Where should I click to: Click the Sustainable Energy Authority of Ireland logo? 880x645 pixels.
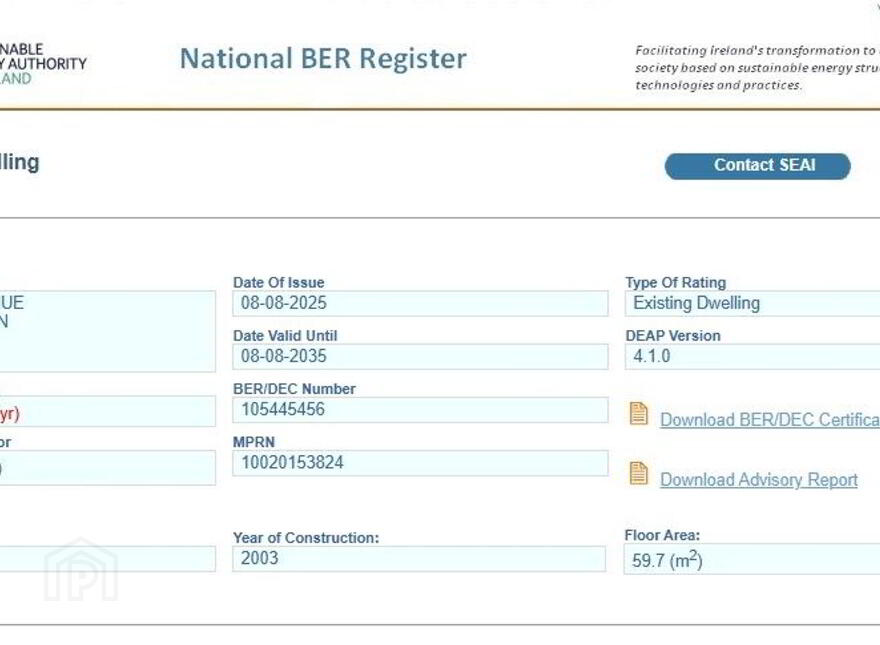click(43, 63)
